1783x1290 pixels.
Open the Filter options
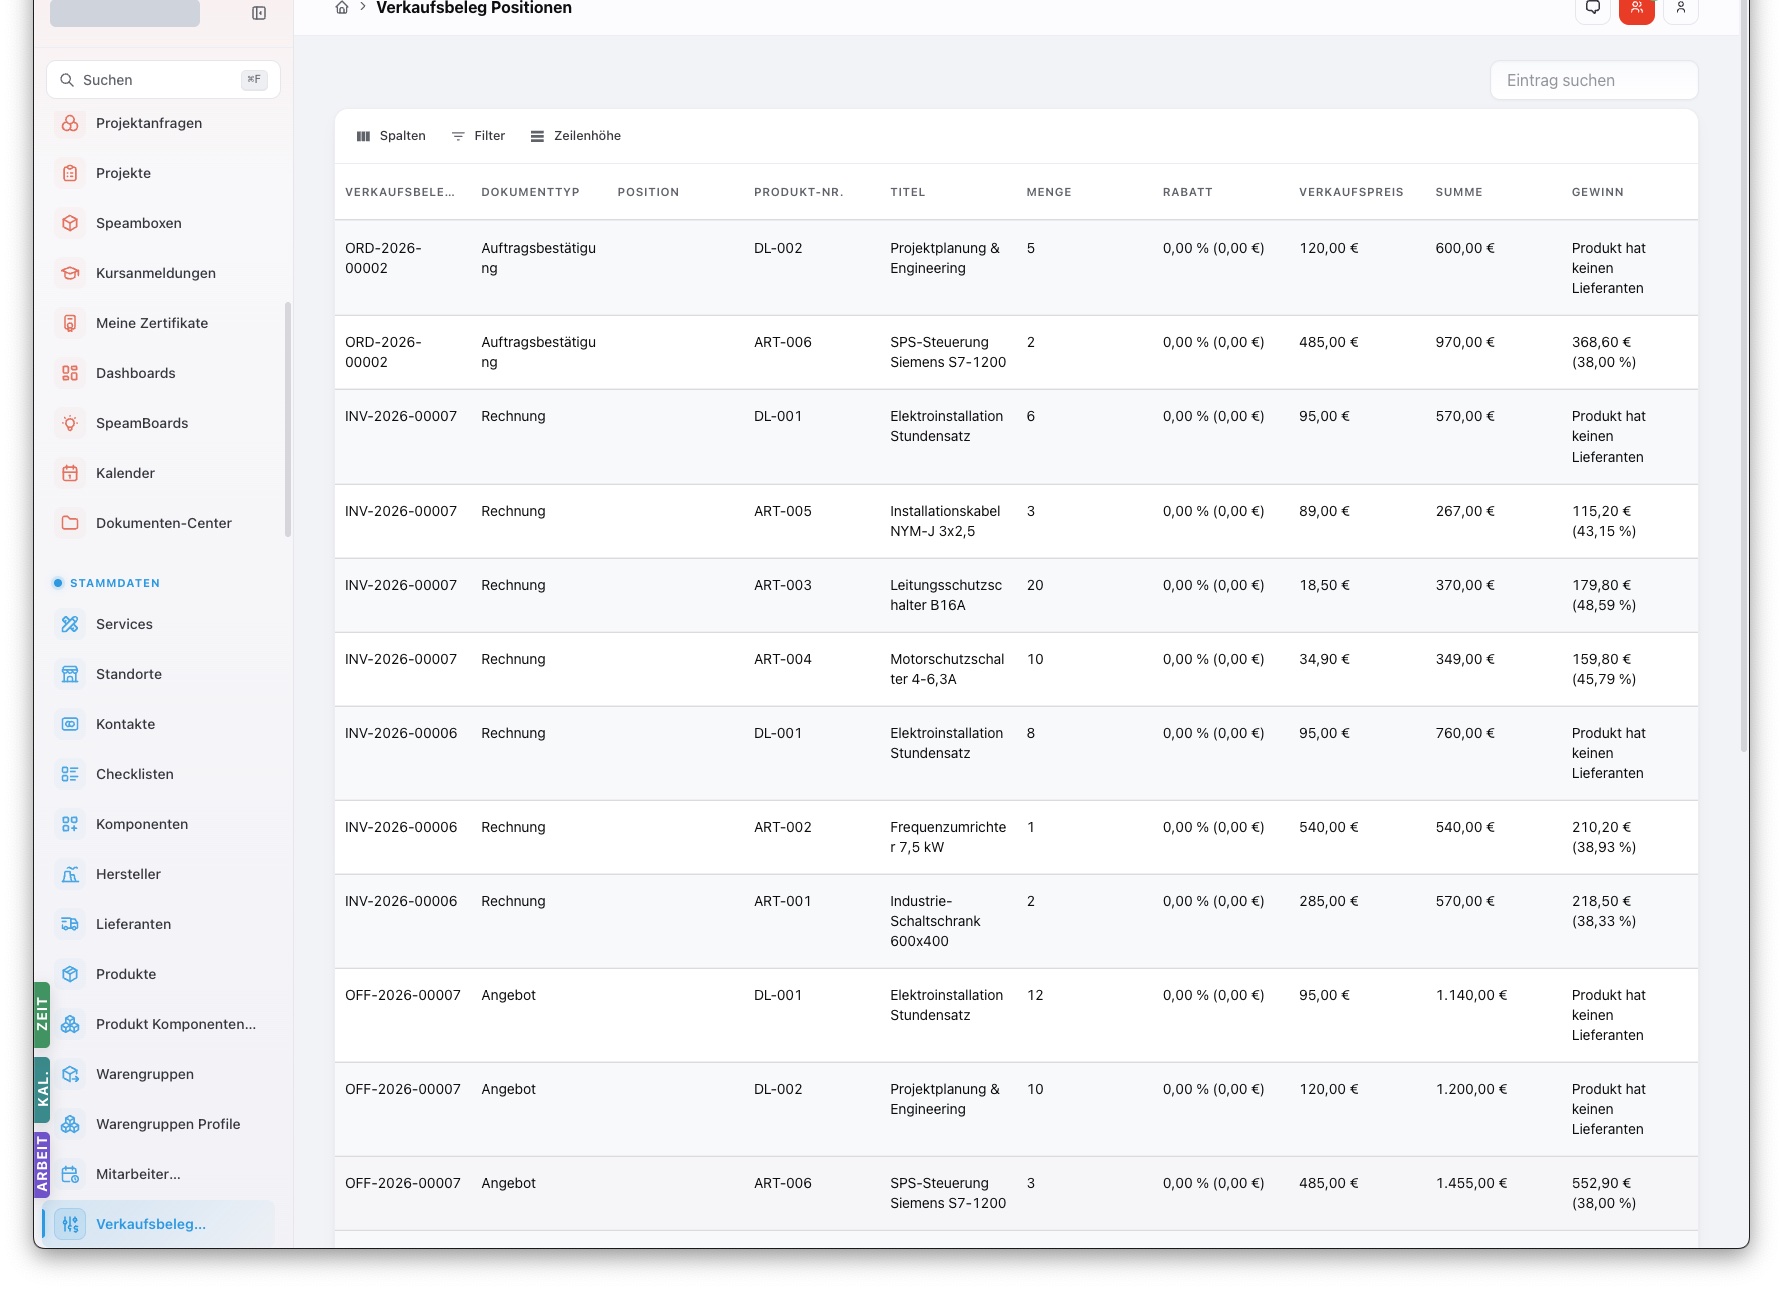478,136
